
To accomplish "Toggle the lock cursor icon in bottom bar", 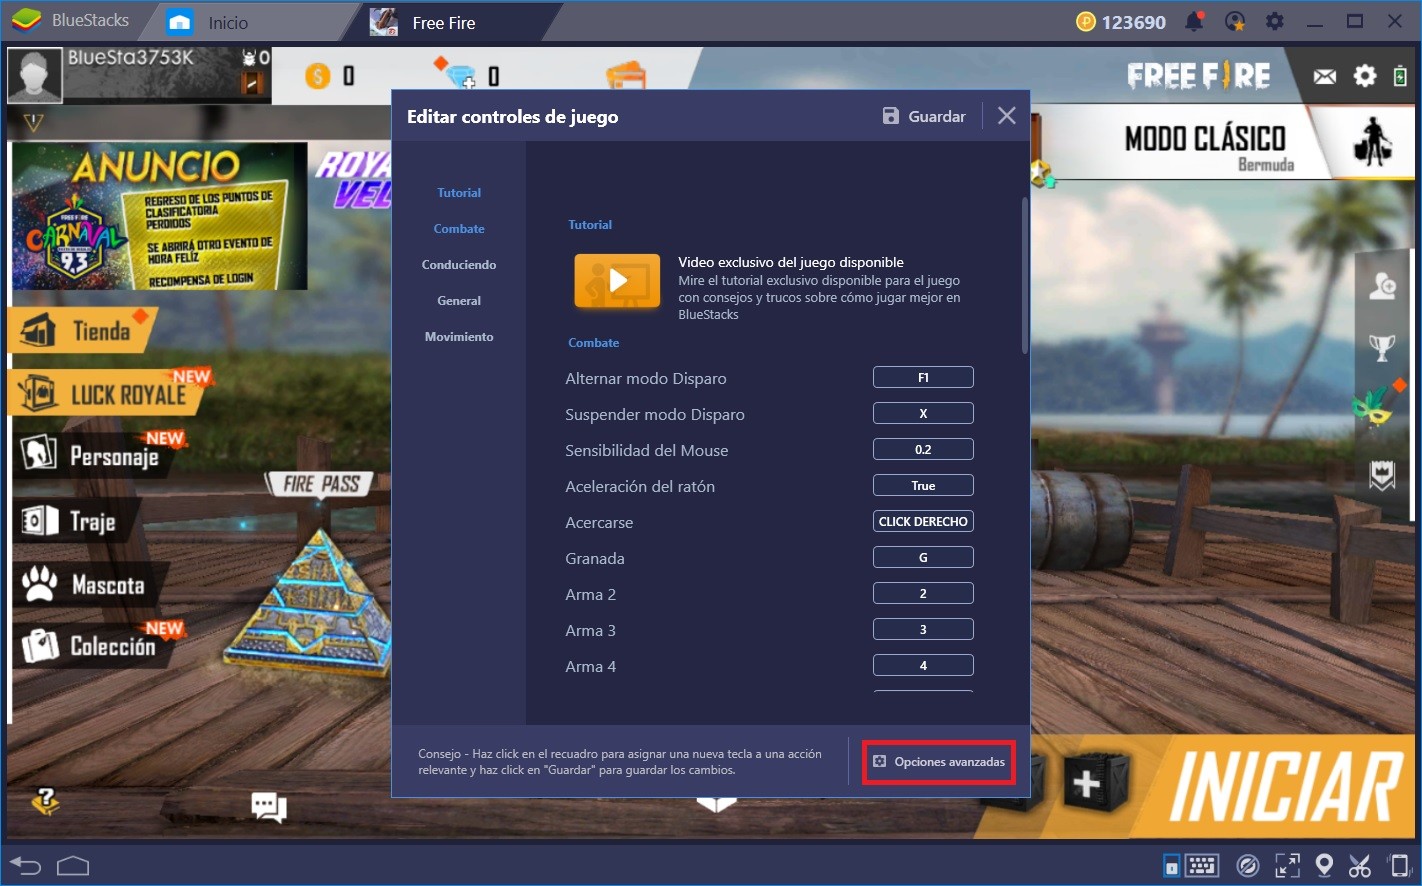I will [1171, 865].
